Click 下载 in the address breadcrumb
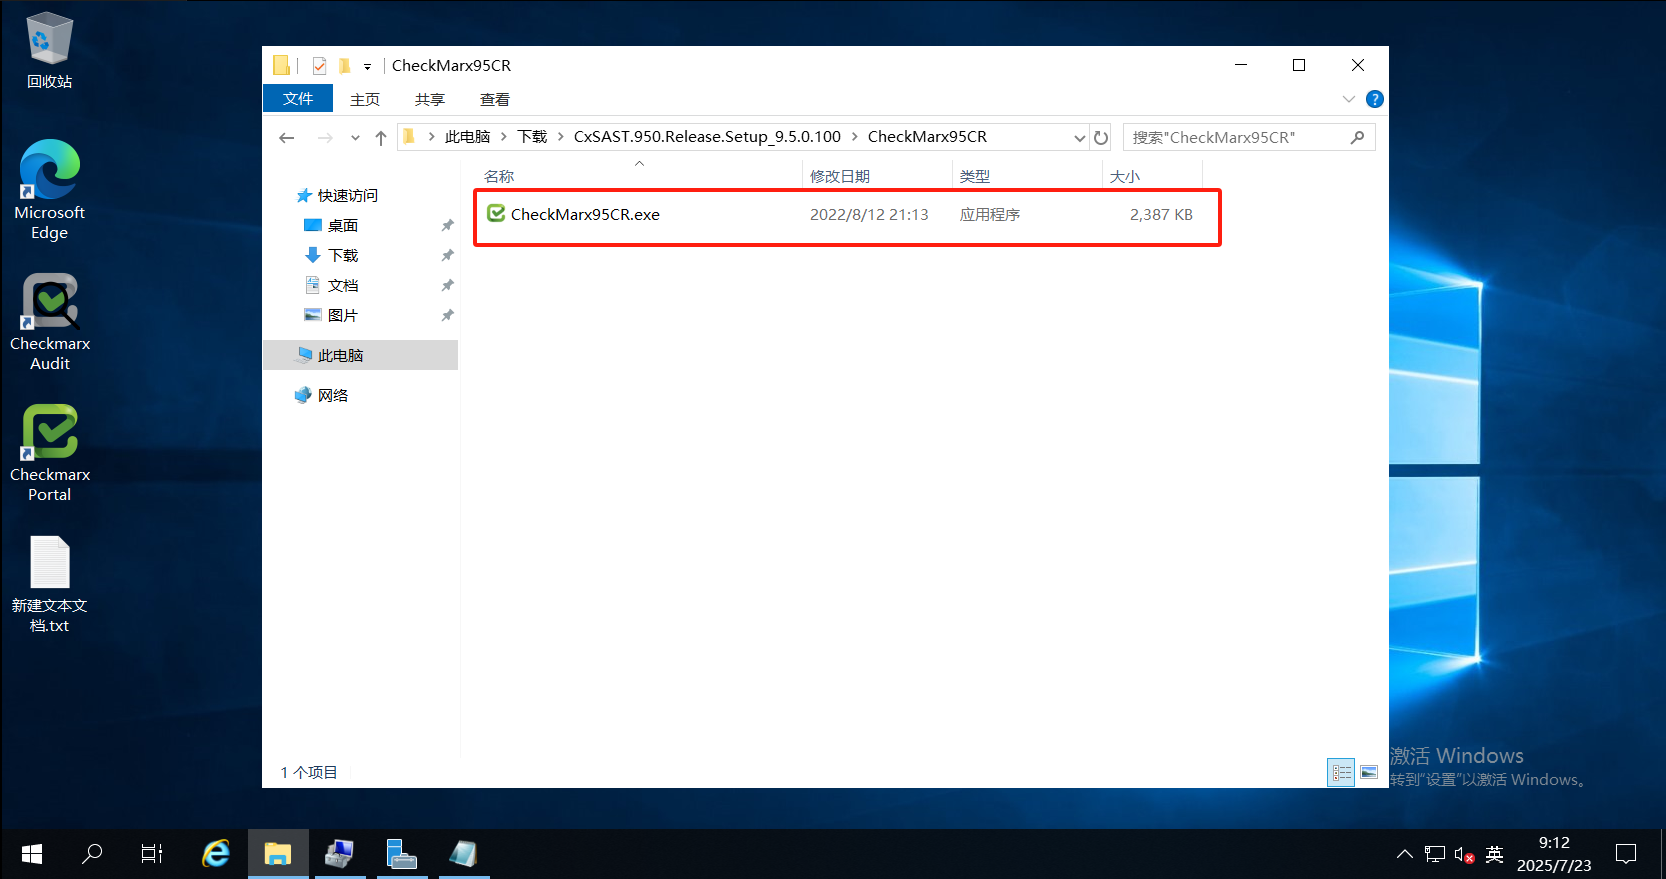Viewport: 1666px width, 879px height. point(532,137)
